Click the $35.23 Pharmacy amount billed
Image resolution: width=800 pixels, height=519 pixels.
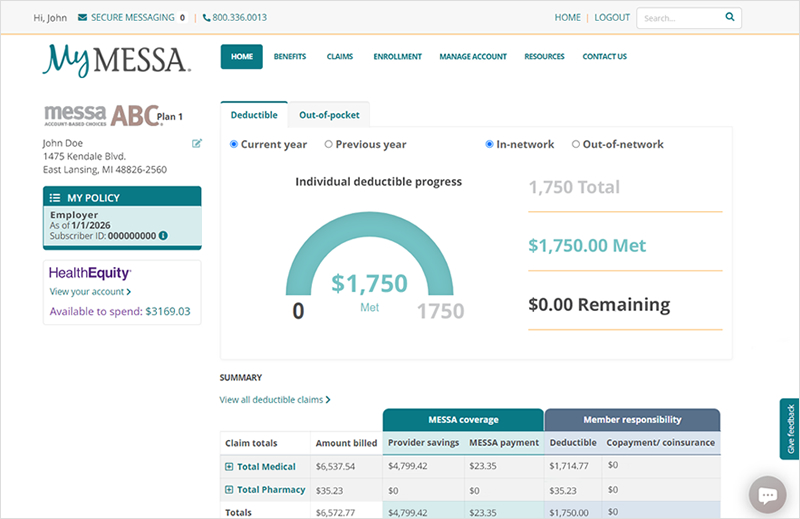pos(329,490)
